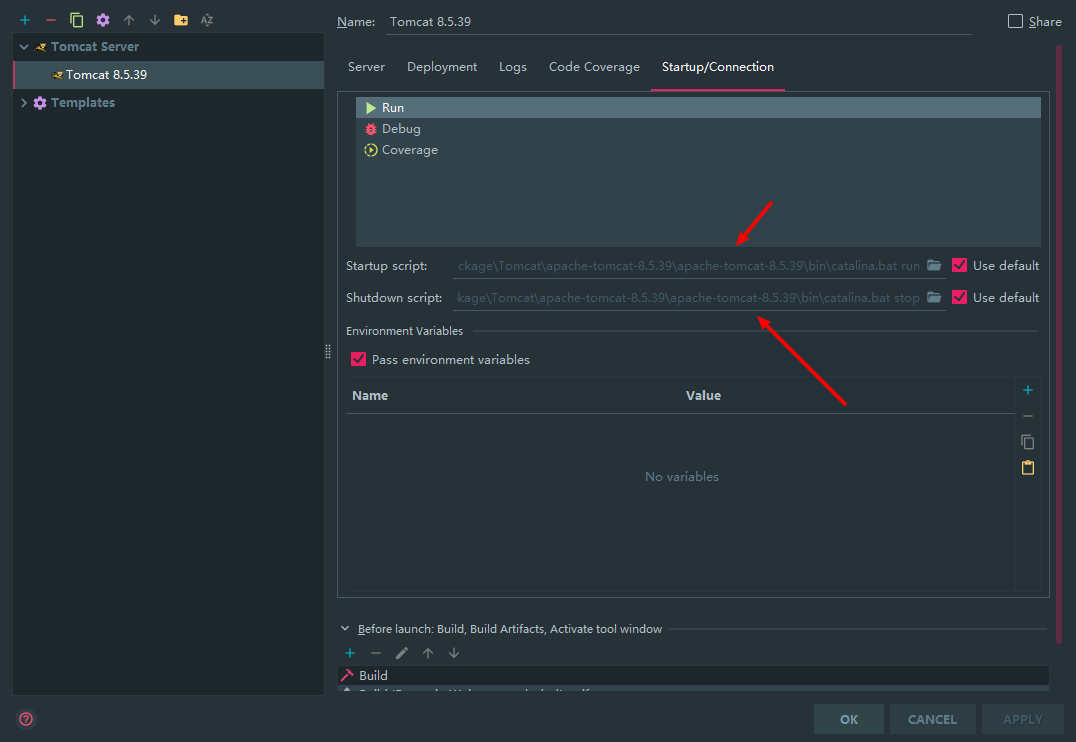Image resolution: width=1076 pixels, height=742 pixels.
Task: Sort configurations alphabetically
Action: (x=207, y=20)
